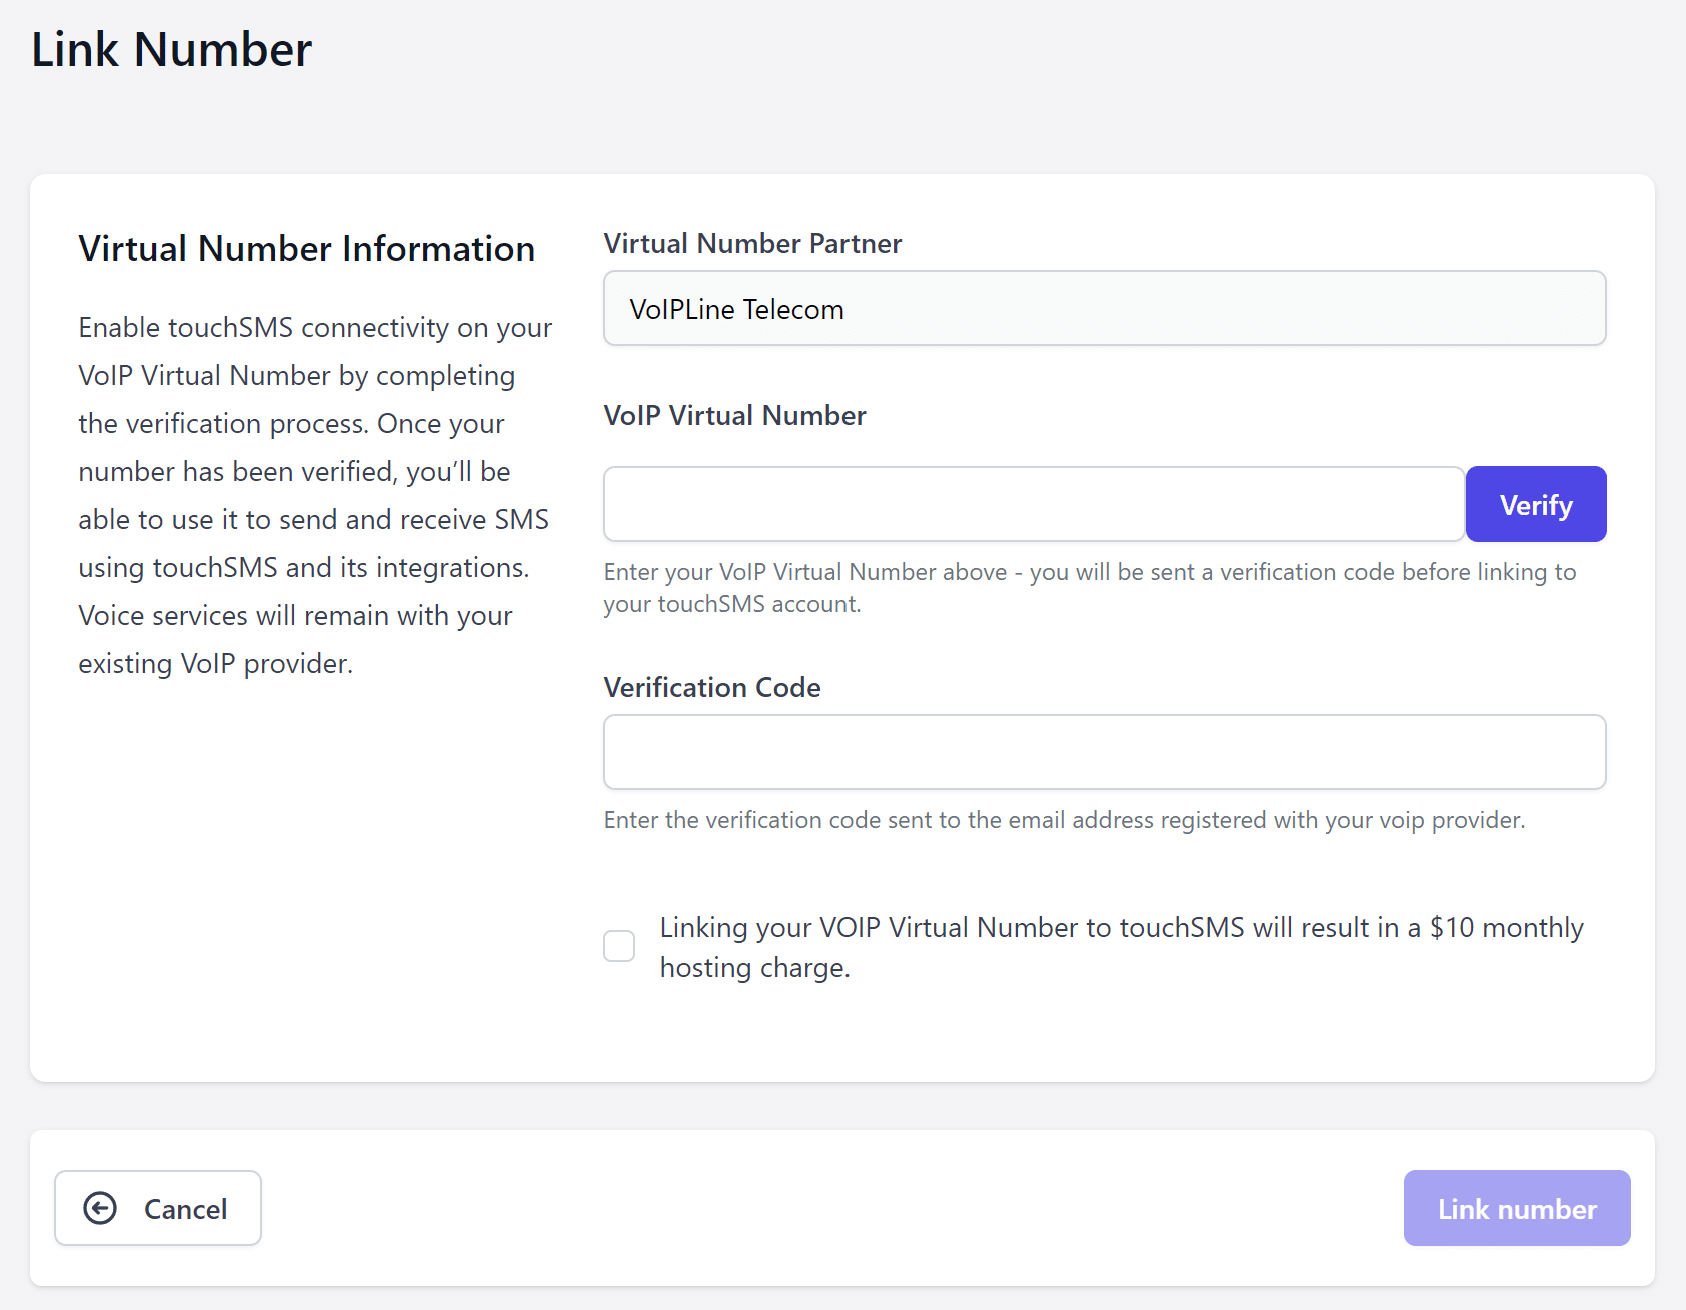The height and width of the screenshot is (1310, 1686).
Task: Click the 'able to use it to send' text line
Action: 313,520
